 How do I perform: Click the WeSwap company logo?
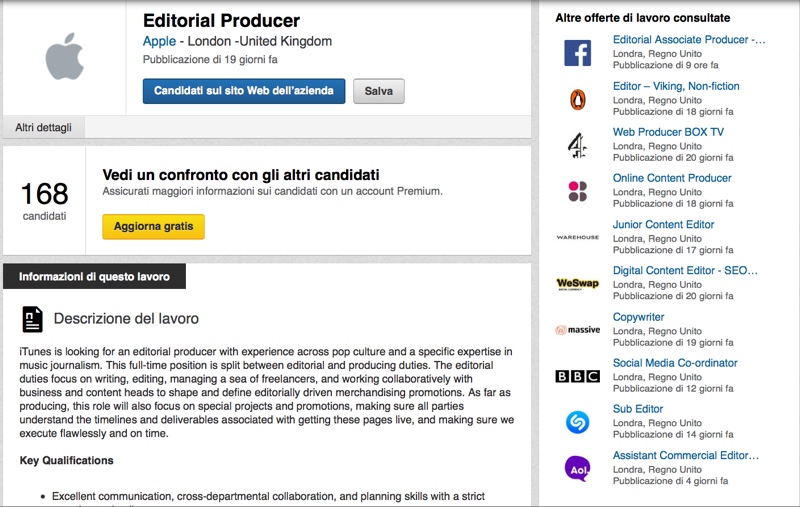click(577, 284)
